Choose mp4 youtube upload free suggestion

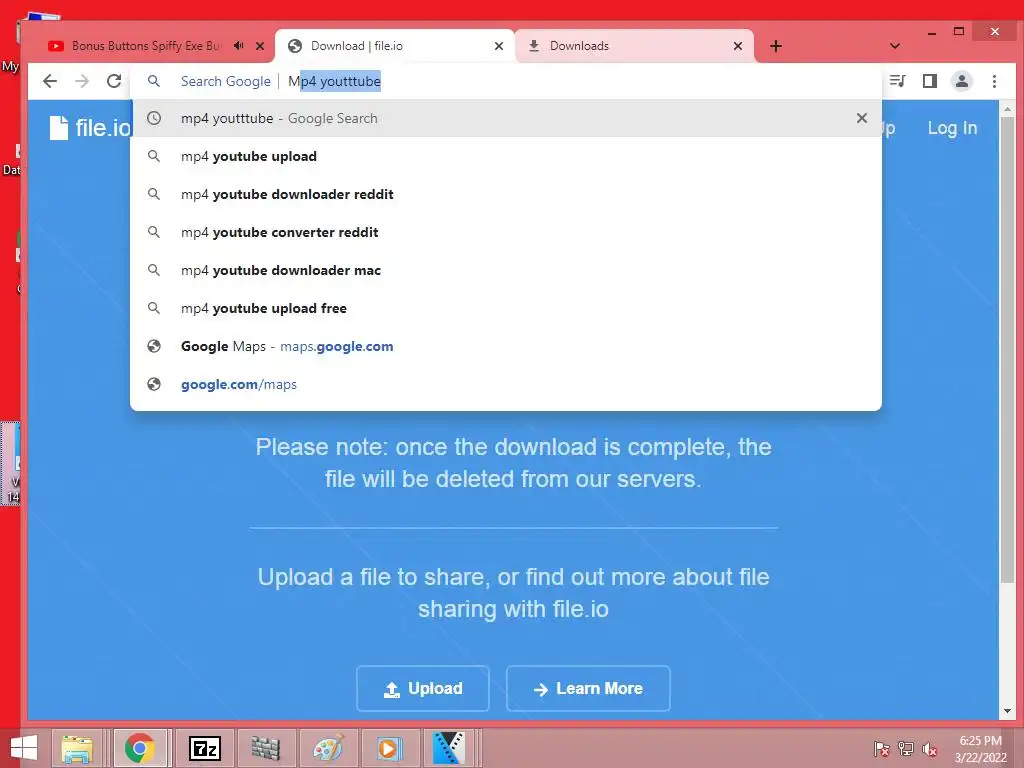(x=505, y=308)
